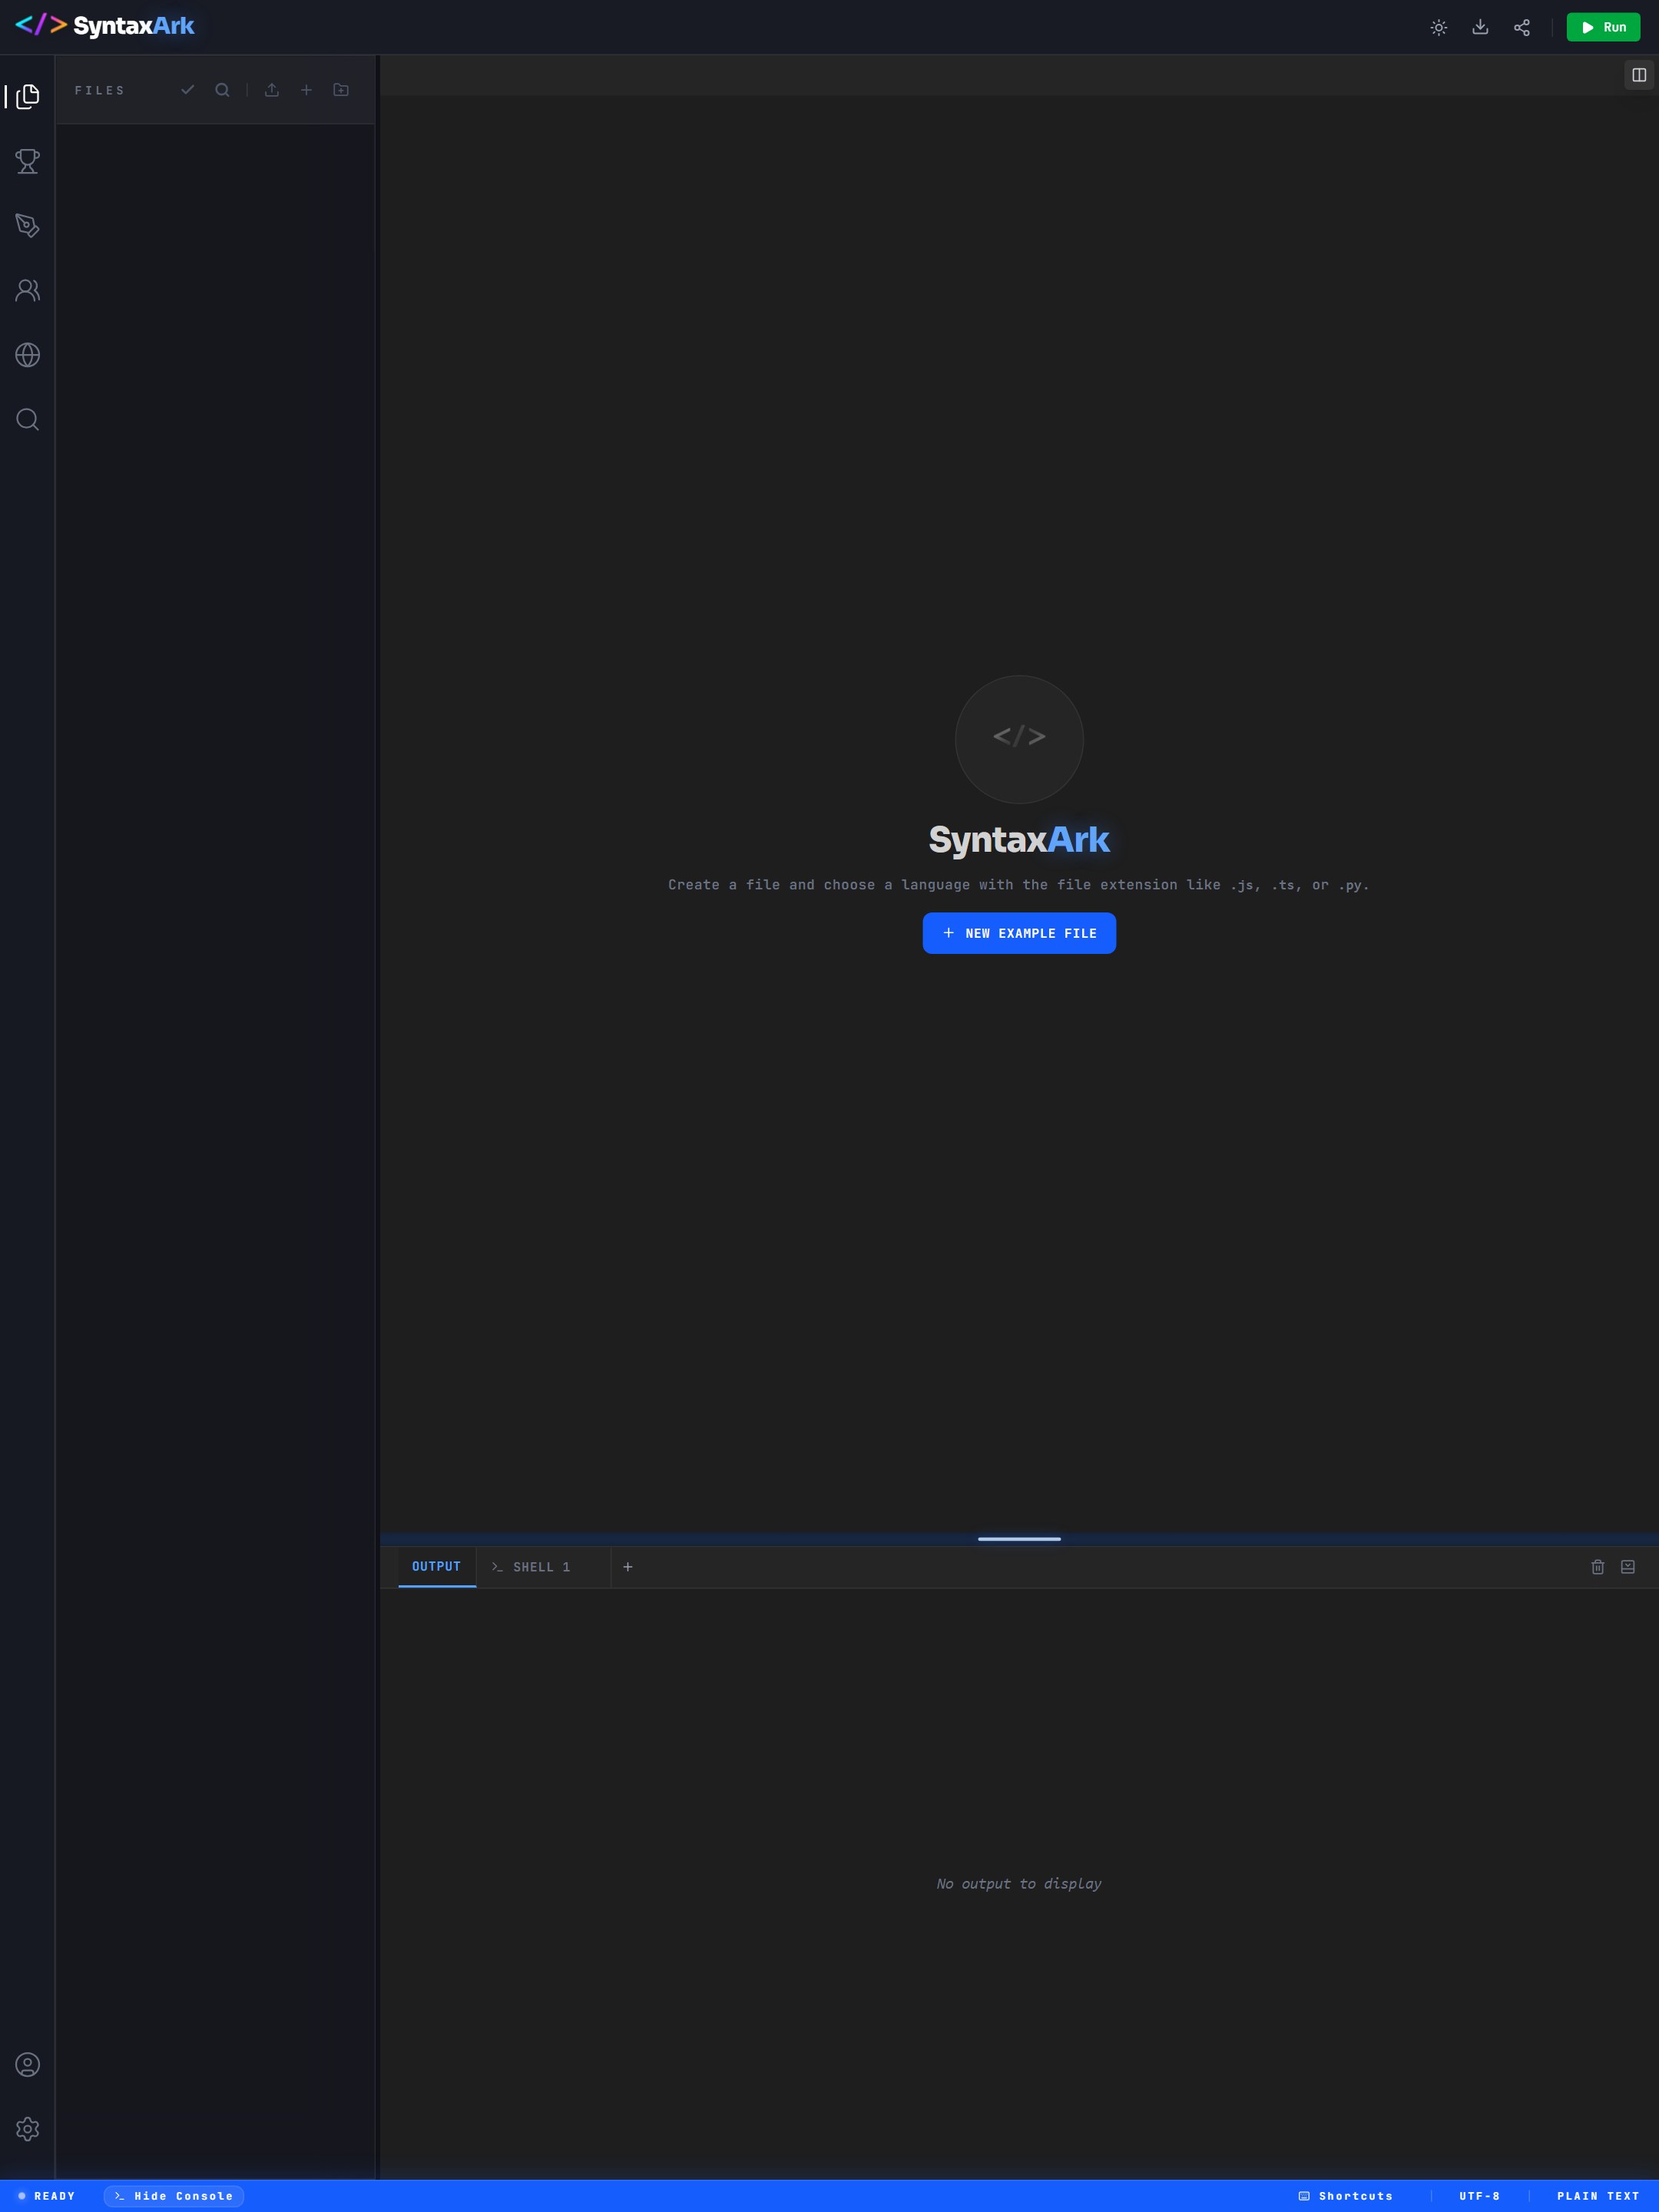Open the search sidebar icon
Viewport: 1659px width, 2212px height.
point(28,419)
